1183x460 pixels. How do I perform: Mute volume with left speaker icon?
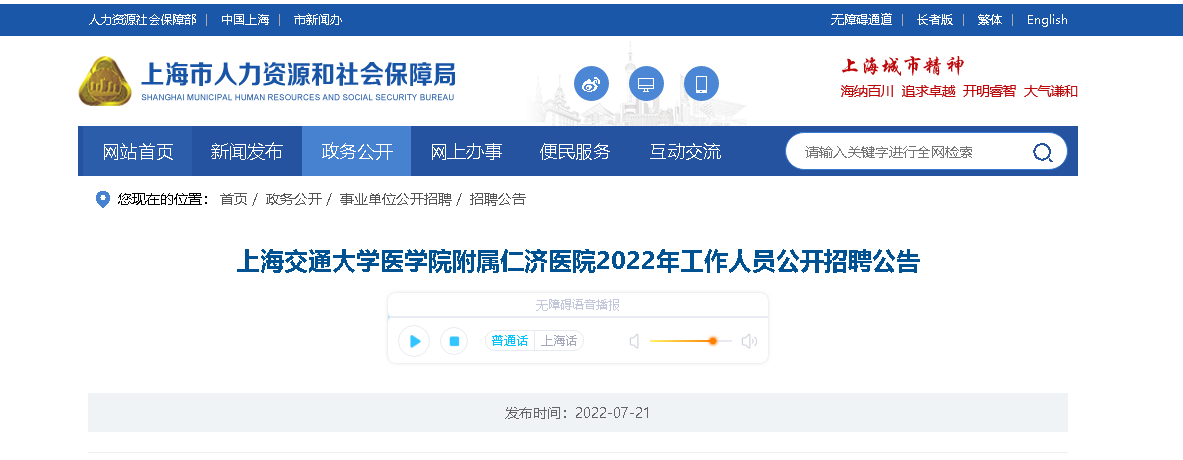pos(634,342)
